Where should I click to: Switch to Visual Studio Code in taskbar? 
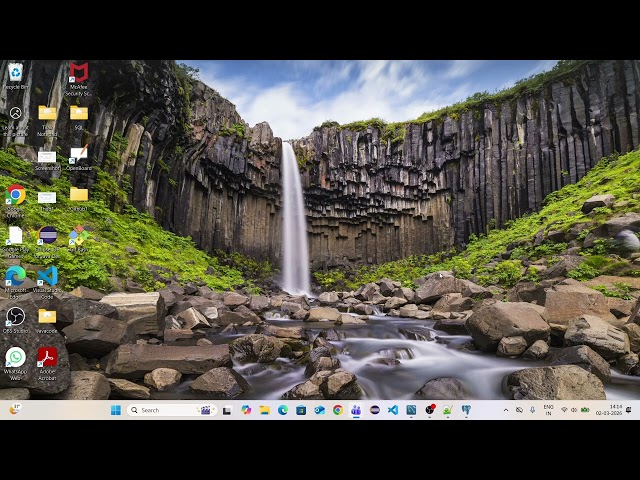393,410
